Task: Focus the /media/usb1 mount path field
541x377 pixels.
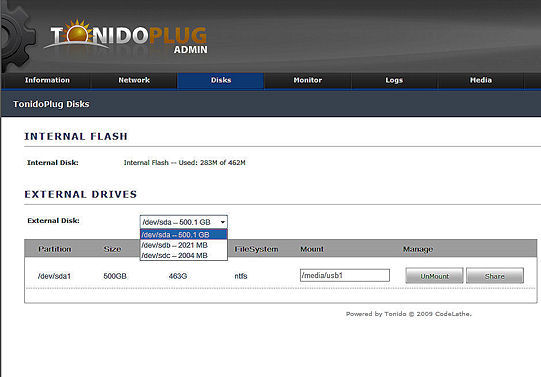Action: pyautogui.click(x=345, y=275)
